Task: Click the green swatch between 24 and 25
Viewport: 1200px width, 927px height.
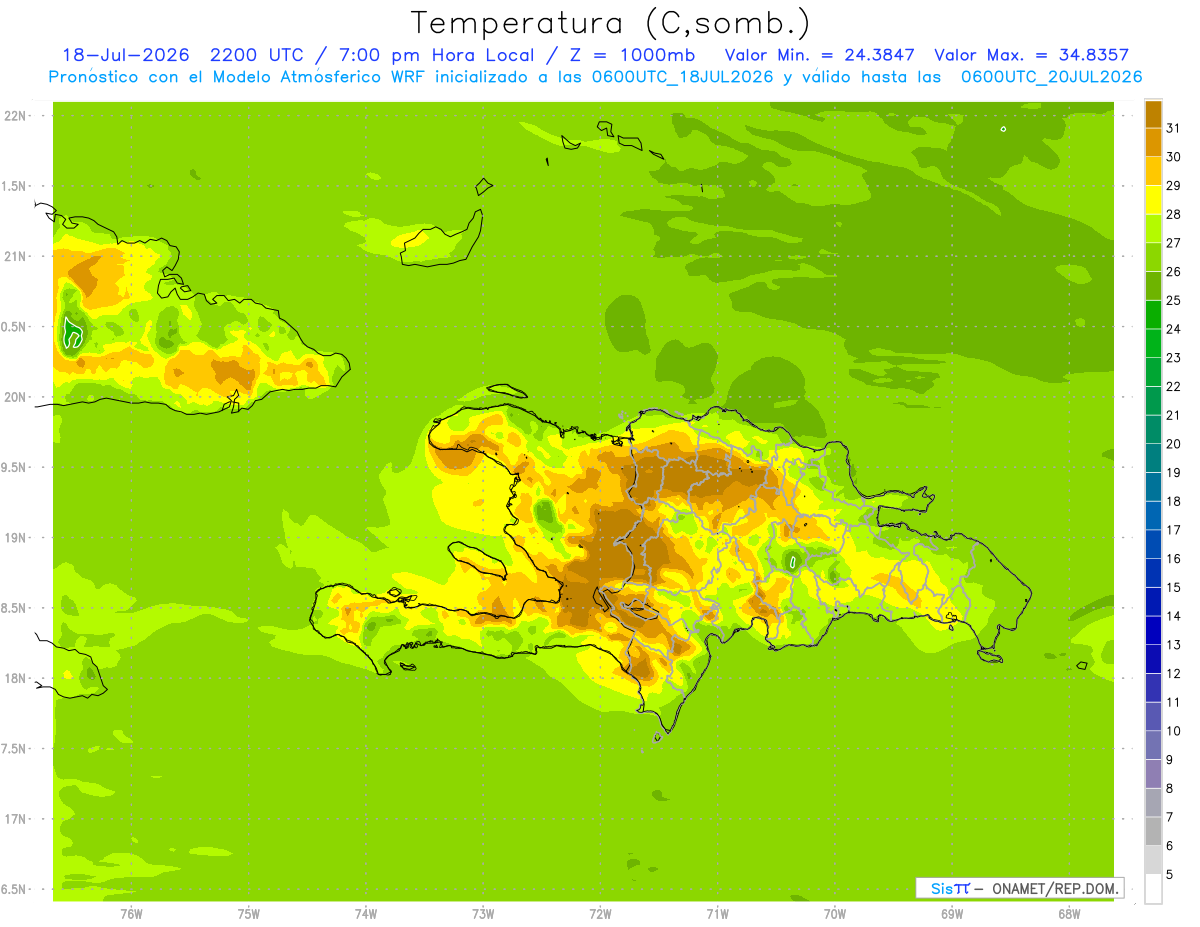Action: [1153, 314]
